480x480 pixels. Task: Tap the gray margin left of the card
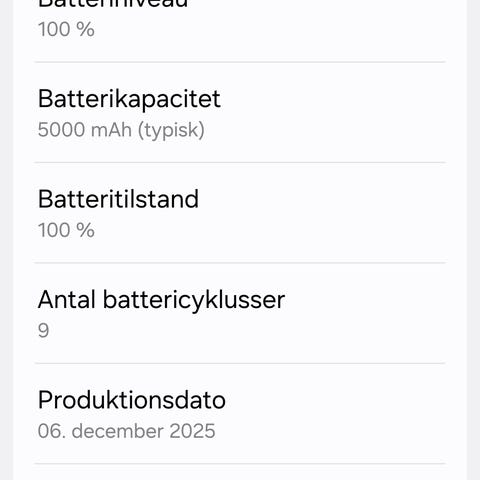pos(6,240)
